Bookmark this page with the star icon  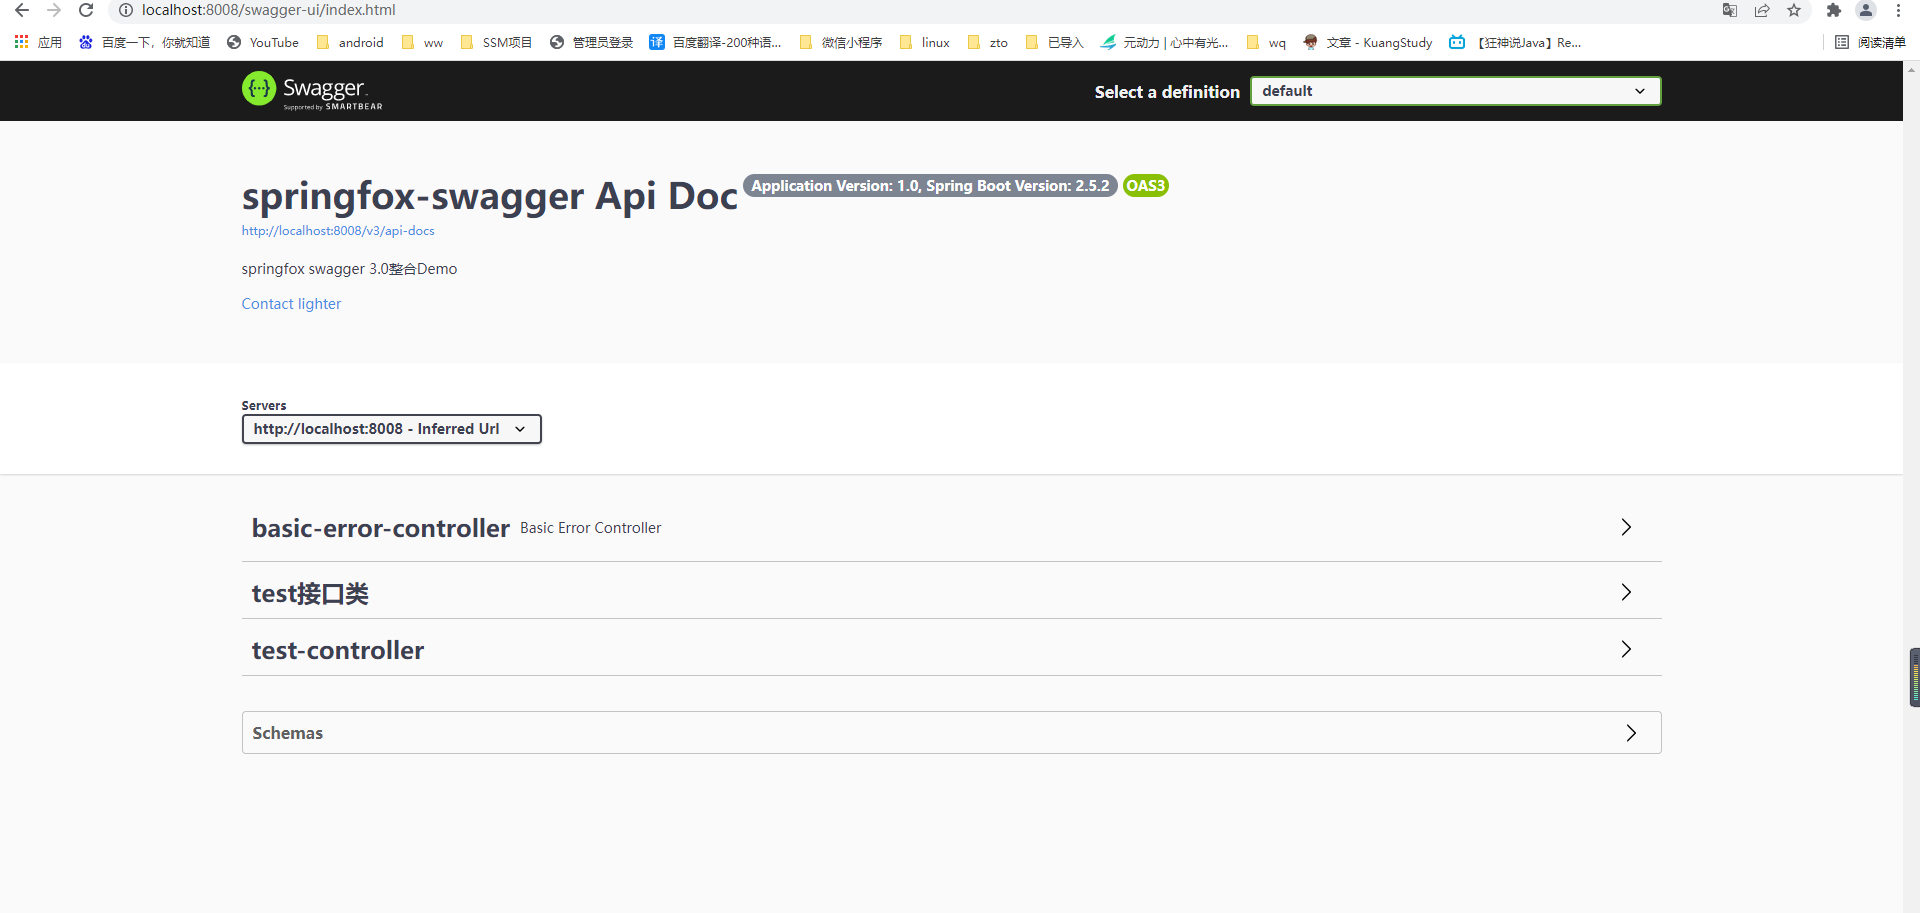point(1795,10)
